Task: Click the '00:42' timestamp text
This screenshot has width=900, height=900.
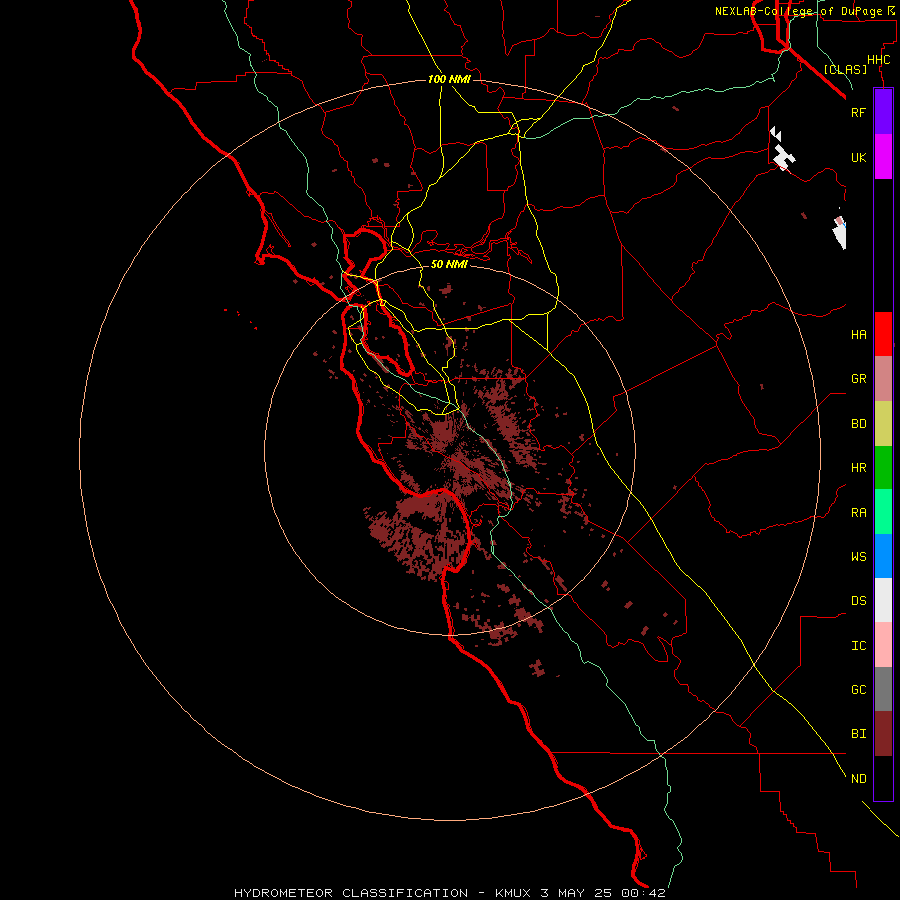Action: pyautogui.click(x=642, y=893)
